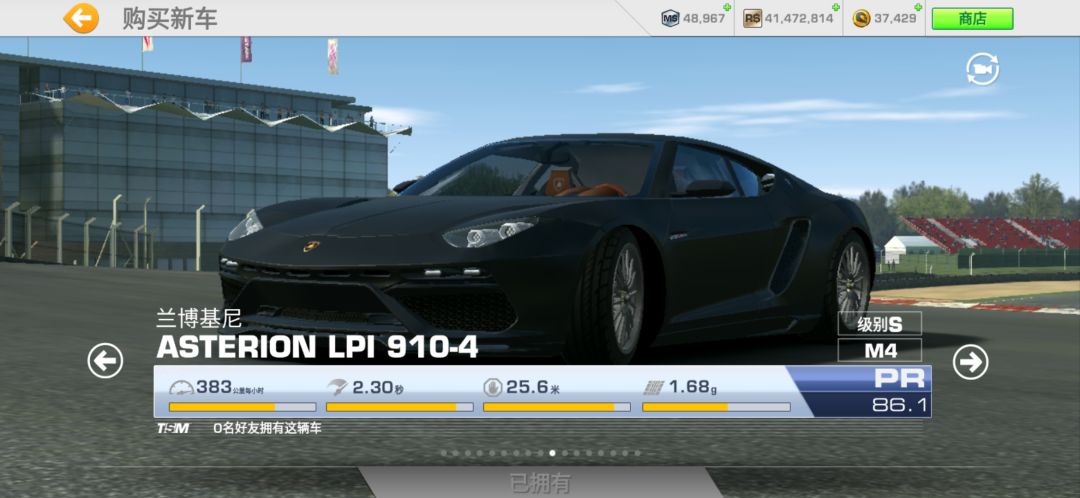Image resolution: width=1080 pixels, height=498 pixels.
Task: Click the braking yellow stat bar
Action: 557,407
